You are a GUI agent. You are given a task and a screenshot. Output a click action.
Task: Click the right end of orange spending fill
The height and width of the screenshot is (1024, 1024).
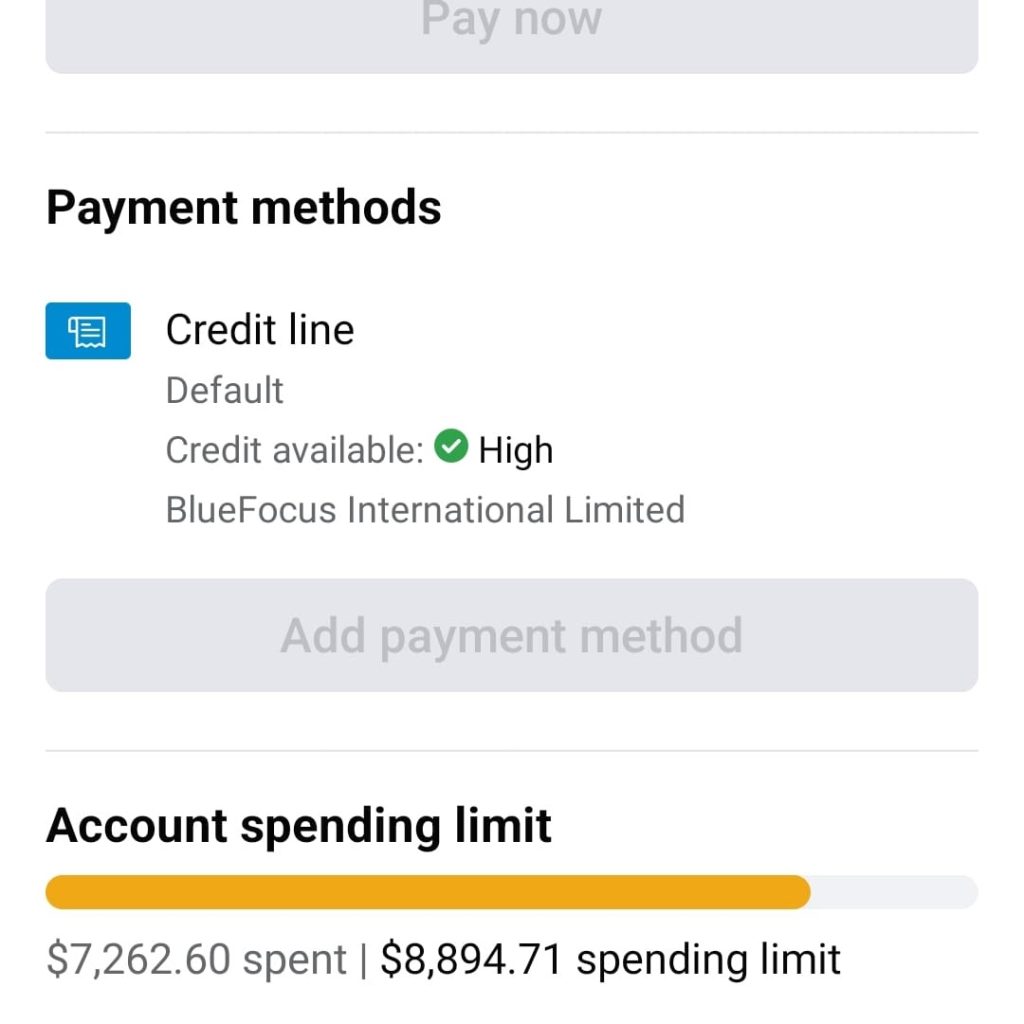(x=802, y=892)
